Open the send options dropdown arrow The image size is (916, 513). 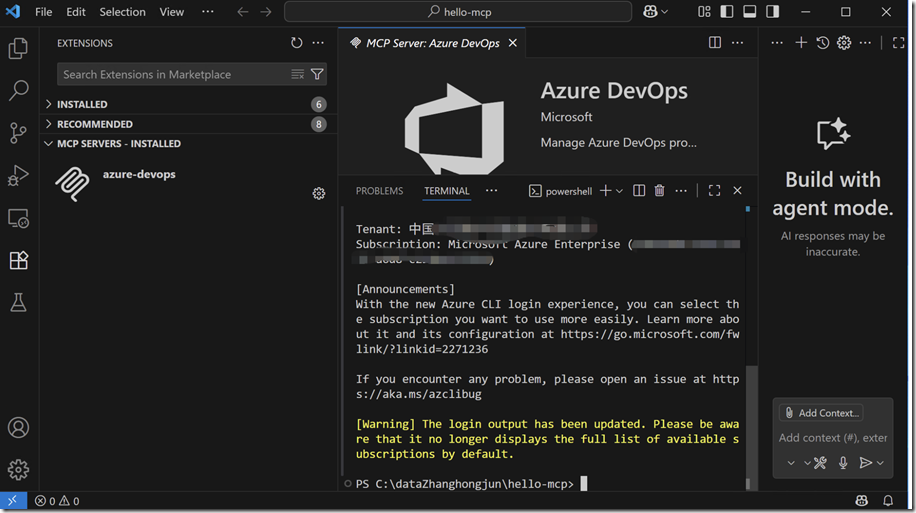tap(880, 463)
